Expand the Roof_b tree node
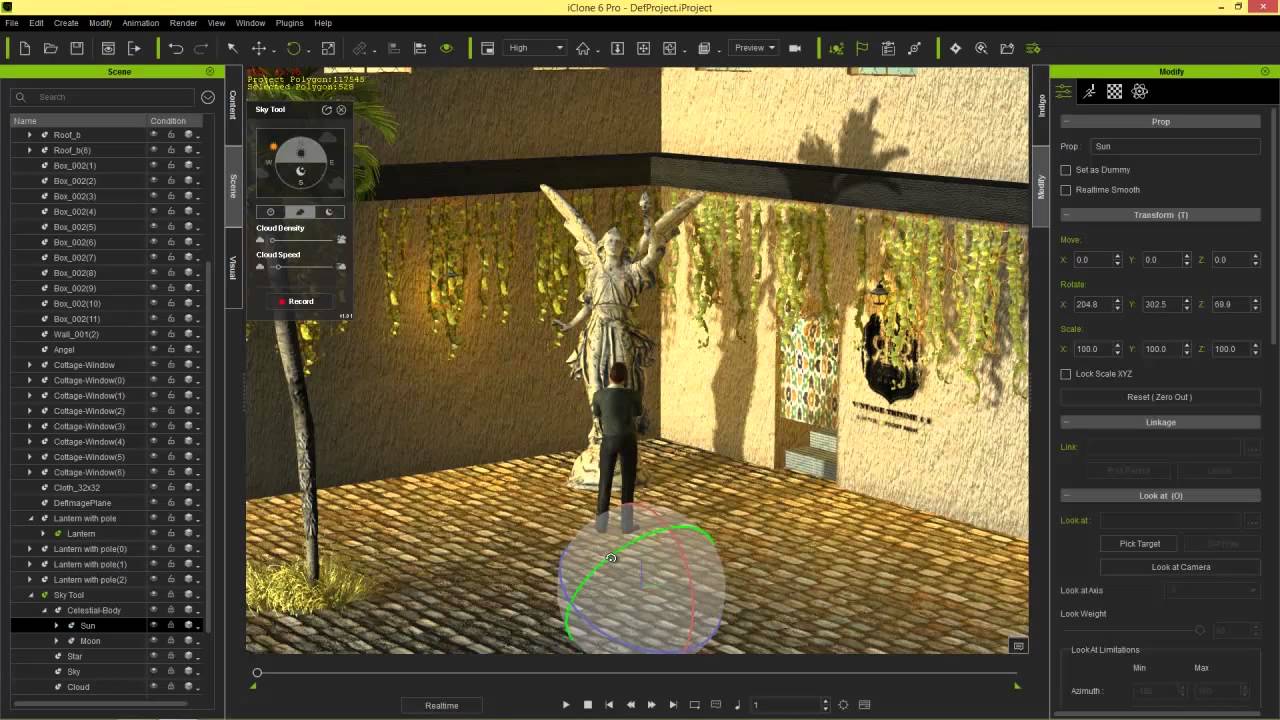This screenshot has width=1280, height=720. point(29,134)
